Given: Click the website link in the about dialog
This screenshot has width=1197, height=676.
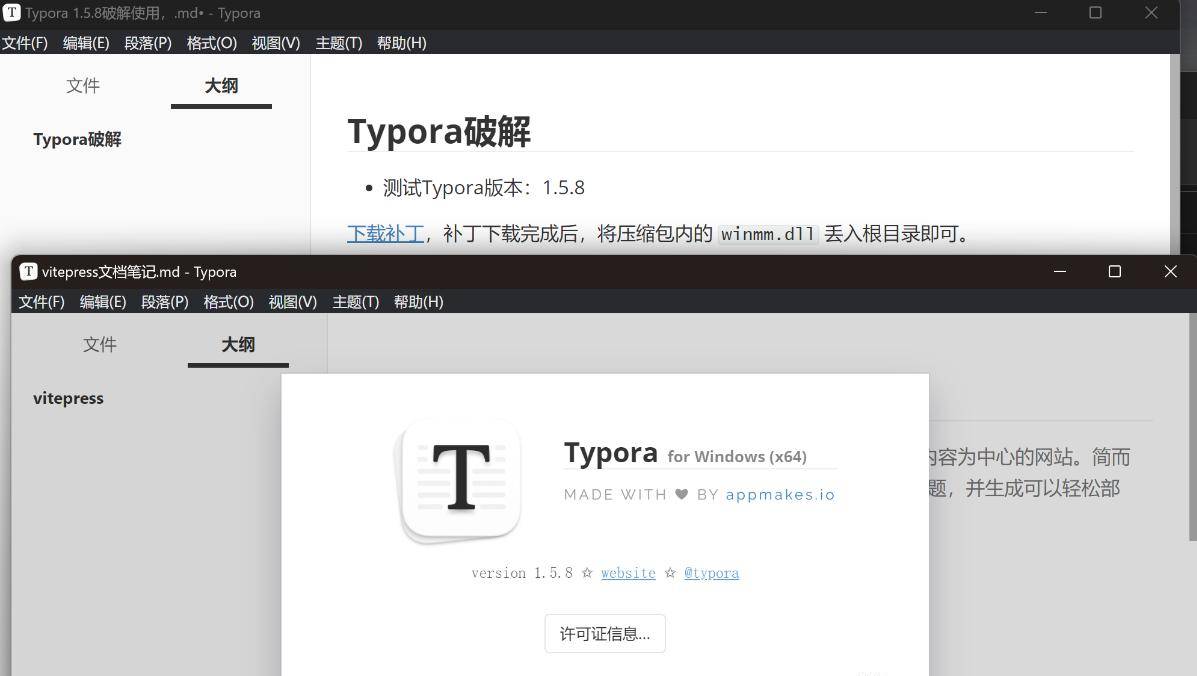Looking at the screenshot, I should [x=628, y=572].
